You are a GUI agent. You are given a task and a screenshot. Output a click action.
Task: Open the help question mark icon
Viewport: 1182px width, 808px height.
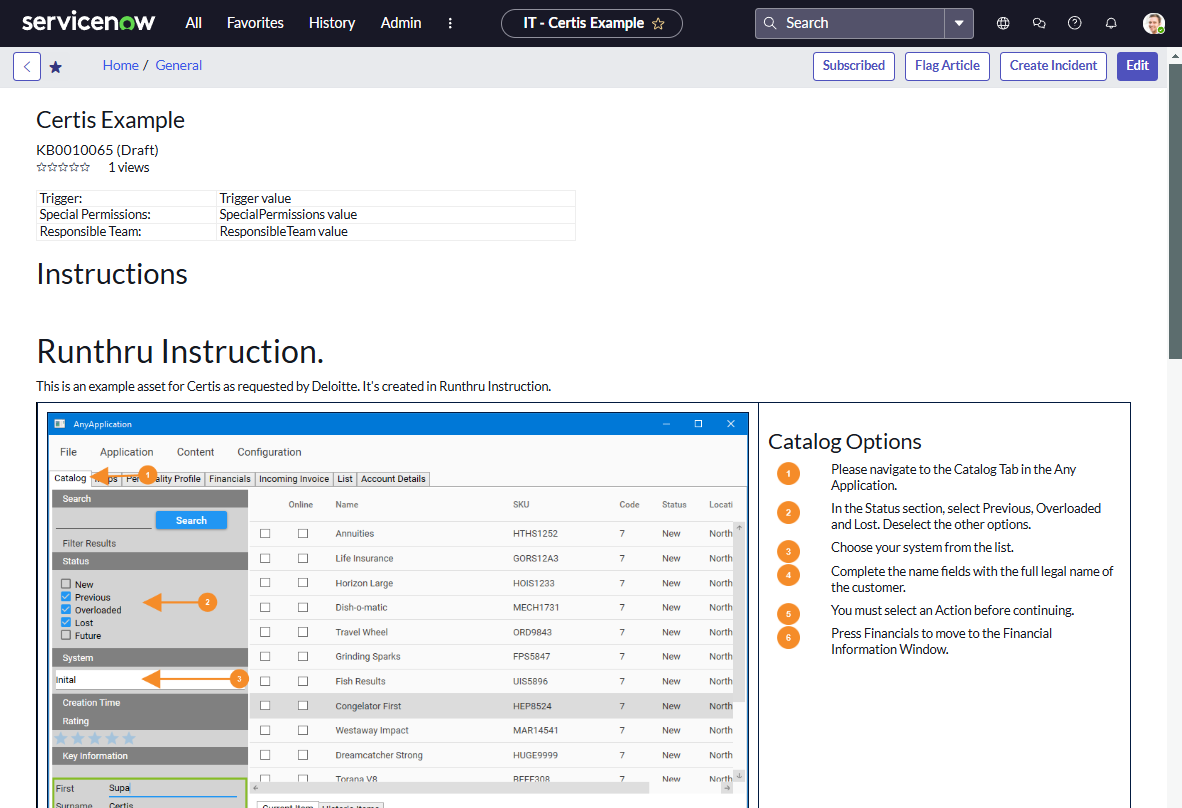pos(1075,23)
